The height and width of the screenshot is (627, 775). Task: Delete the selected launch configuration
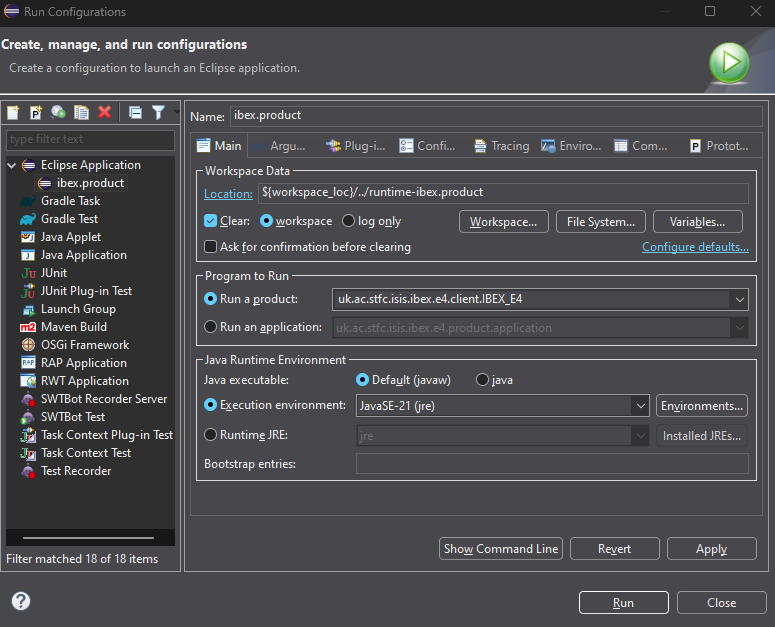point(104,113)
